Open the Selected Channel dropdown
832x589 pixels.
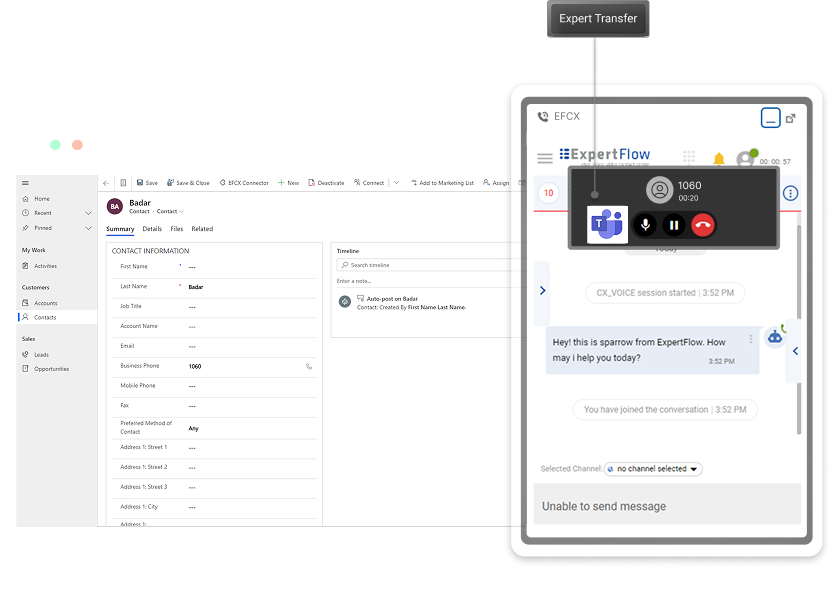coord(653,469)
